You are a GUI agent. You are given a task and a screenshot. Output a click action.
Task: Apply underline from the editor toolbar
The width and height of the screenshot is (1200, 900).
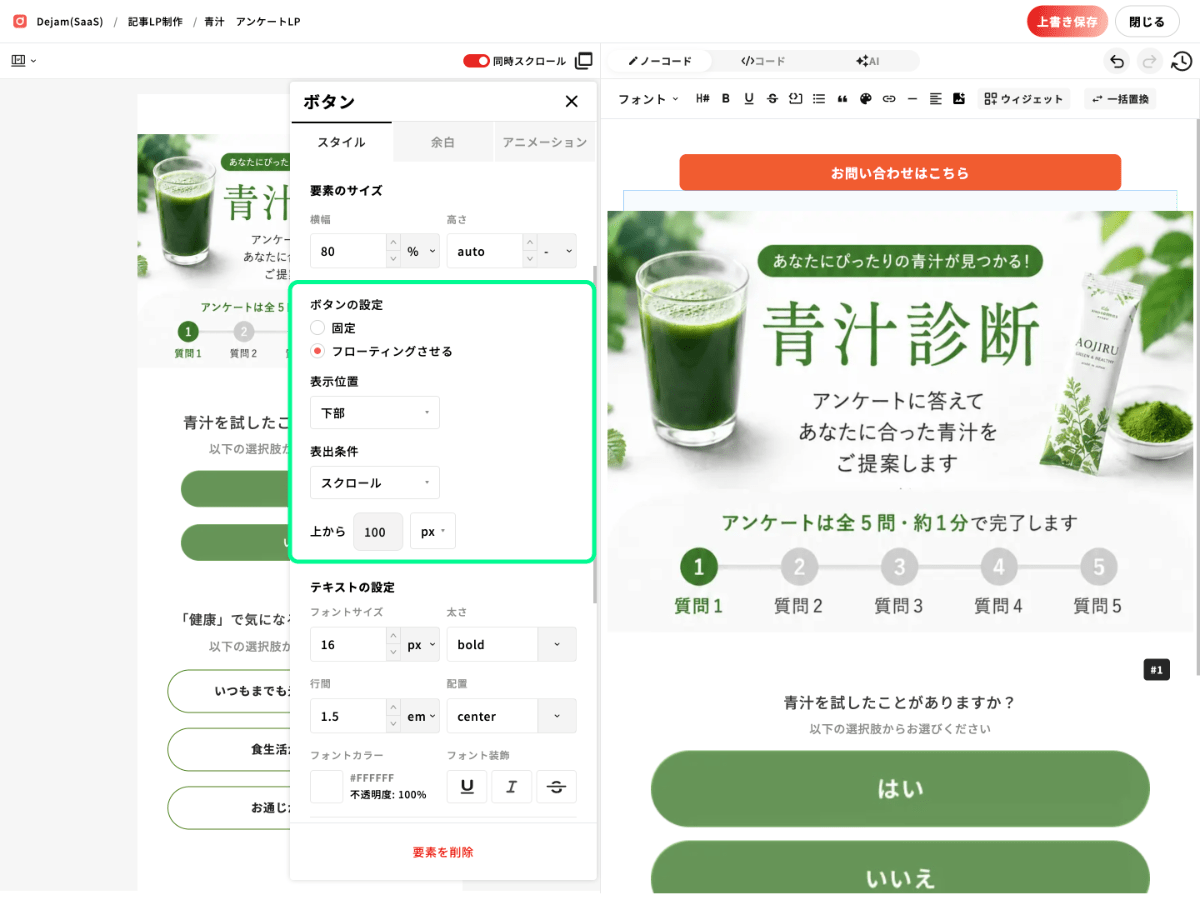click(x=748, y=98)
